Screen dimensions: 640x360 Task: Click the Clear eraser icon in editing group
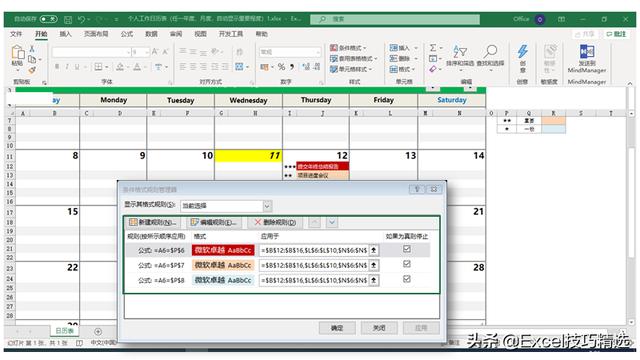[433, 69]
